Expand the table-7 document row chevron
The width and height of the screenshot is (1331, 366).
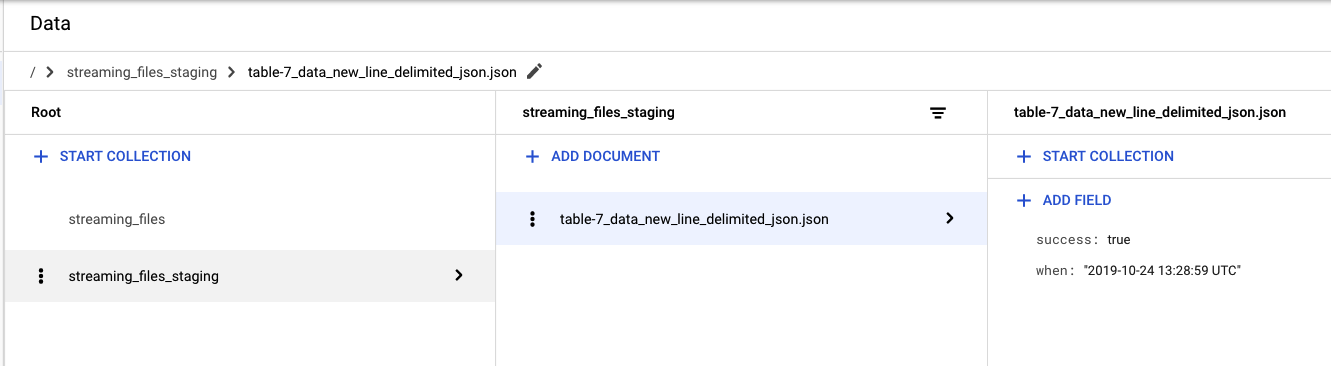950,218
